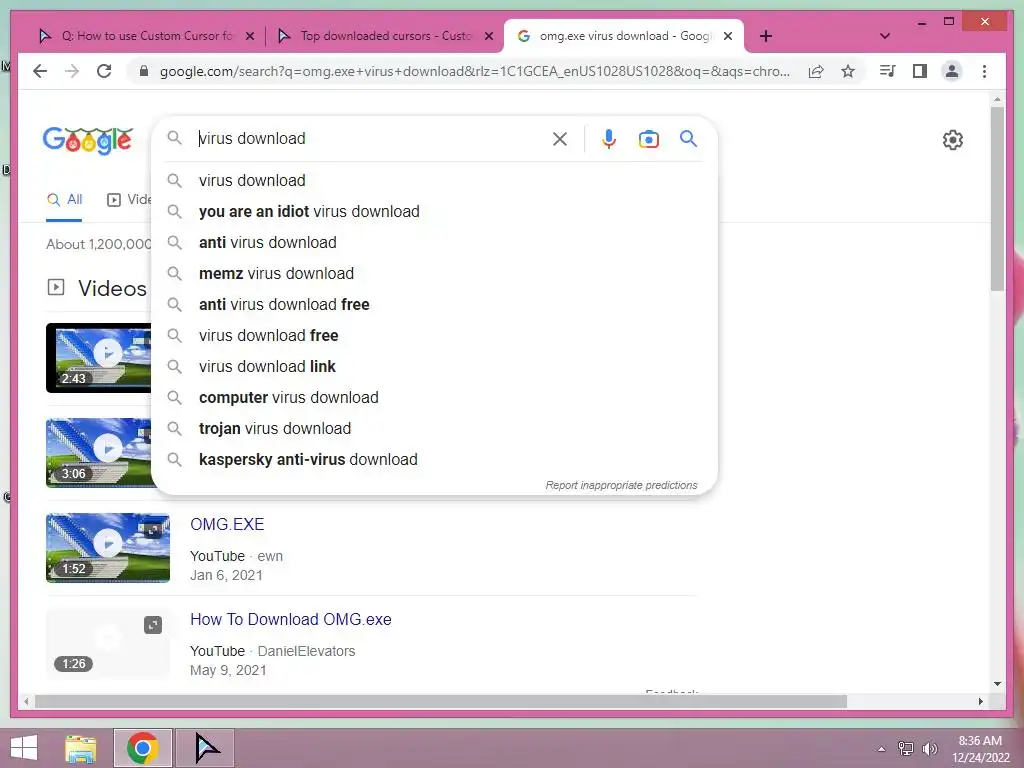1024x768 pixels.
Task: Click the address bar URL
Action: [x=474, y=71]
